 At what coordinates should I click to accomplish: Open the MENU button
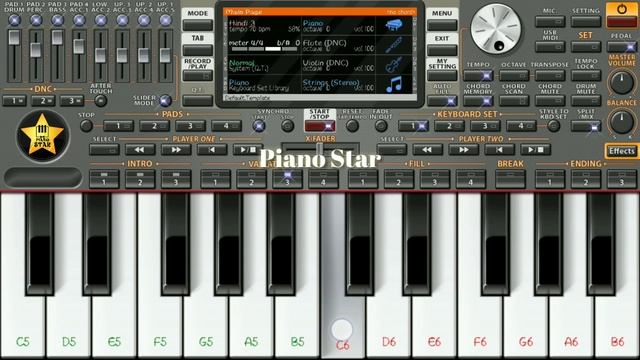pos(442,25)
